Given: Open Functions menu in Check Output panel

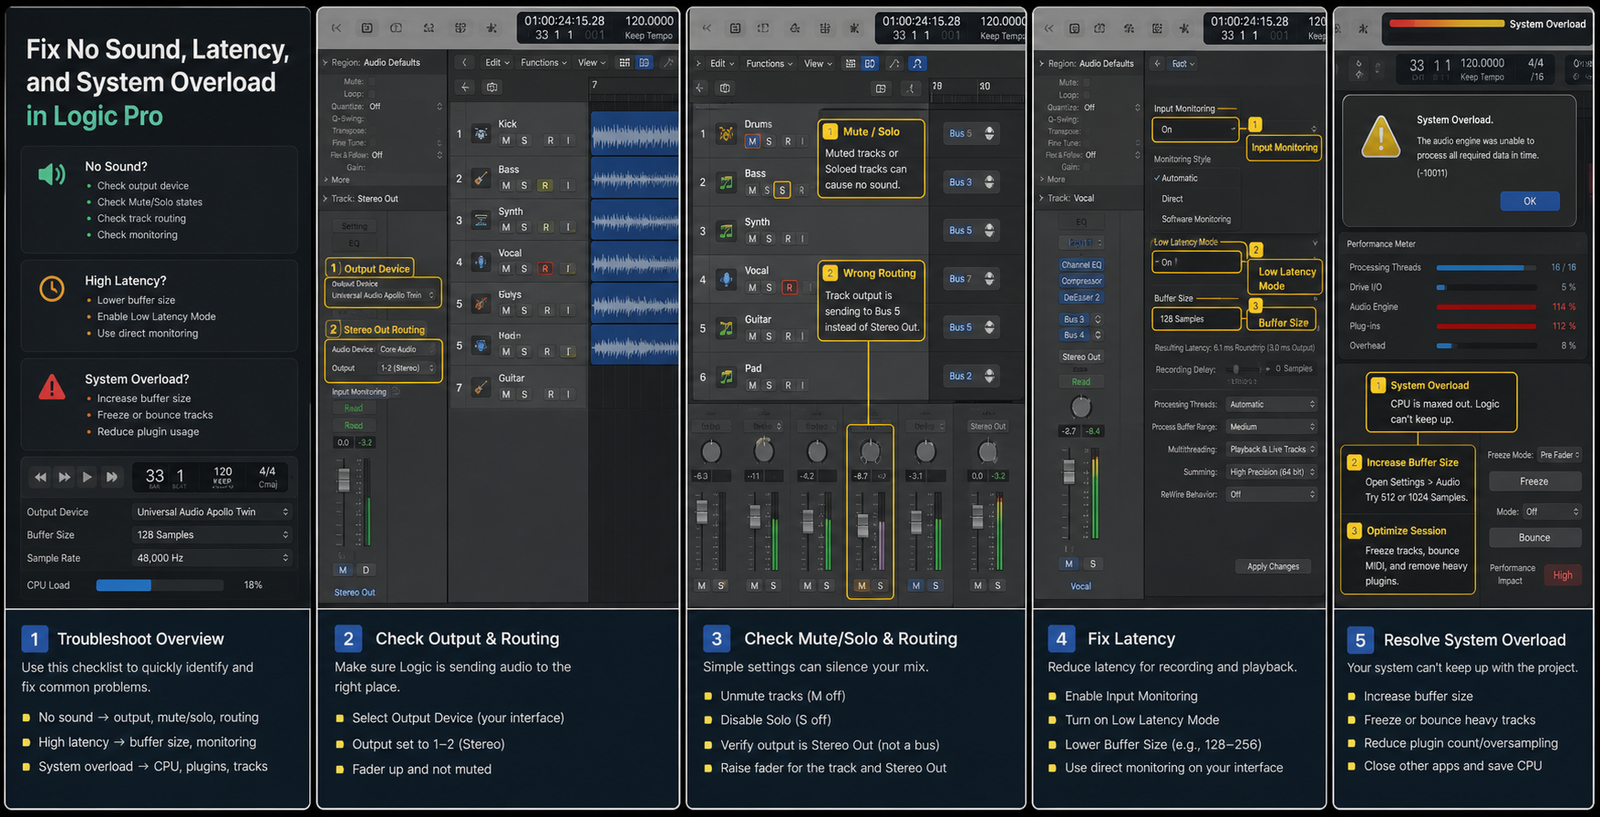Looking at the screenshot, I should pyautogui.click(x=543, y=62).
